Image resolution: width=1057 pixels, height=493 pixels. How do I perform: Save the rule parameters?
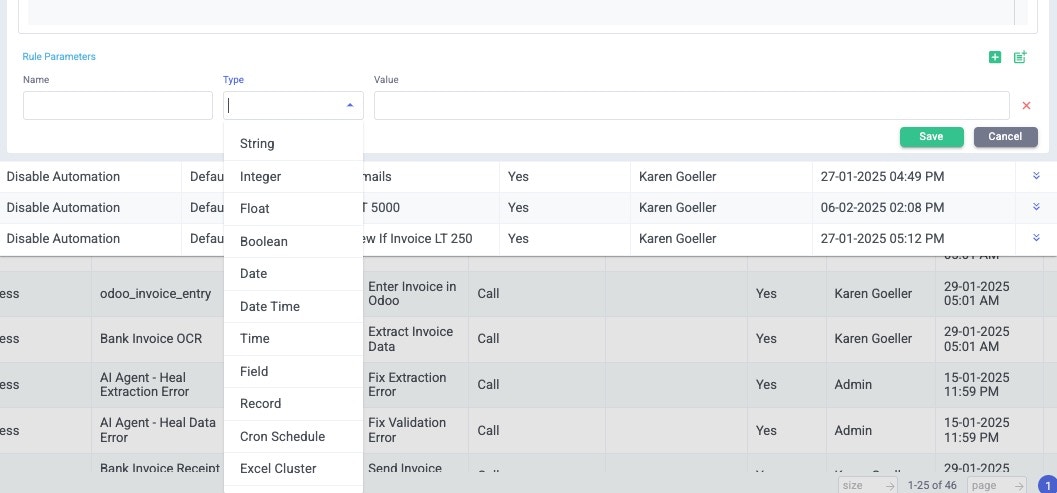(931, 137)
